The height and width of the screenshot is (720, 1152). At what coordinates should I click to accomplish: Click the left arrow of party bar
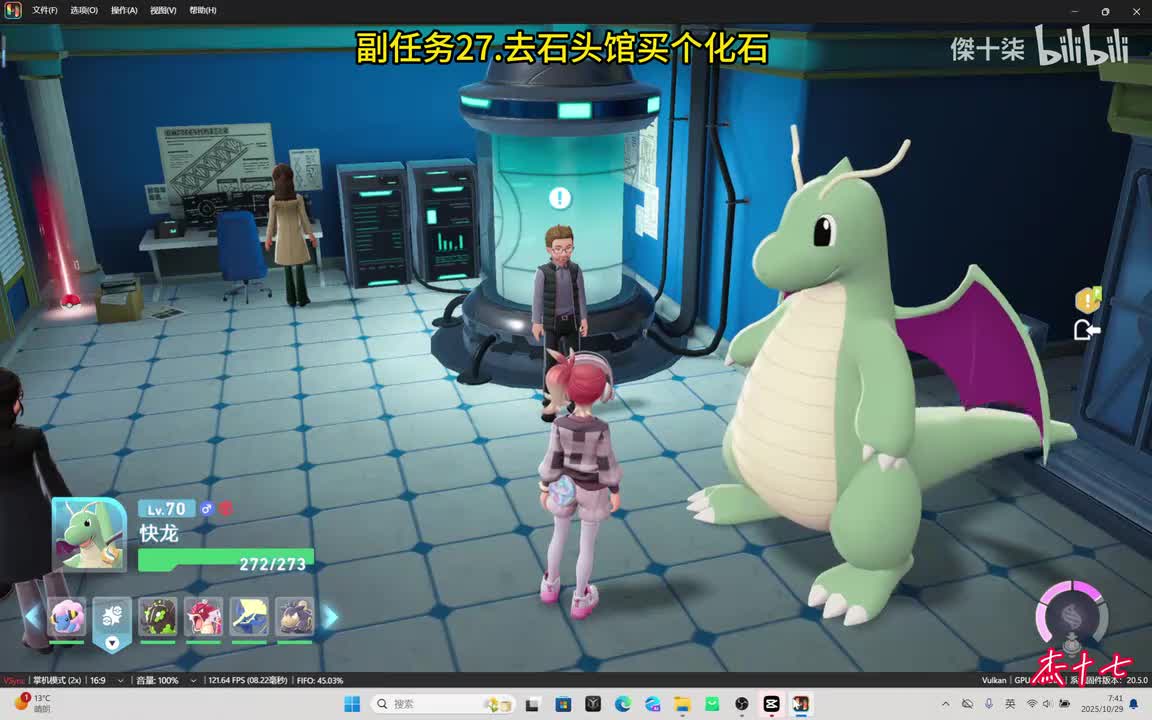pos(32,617)
